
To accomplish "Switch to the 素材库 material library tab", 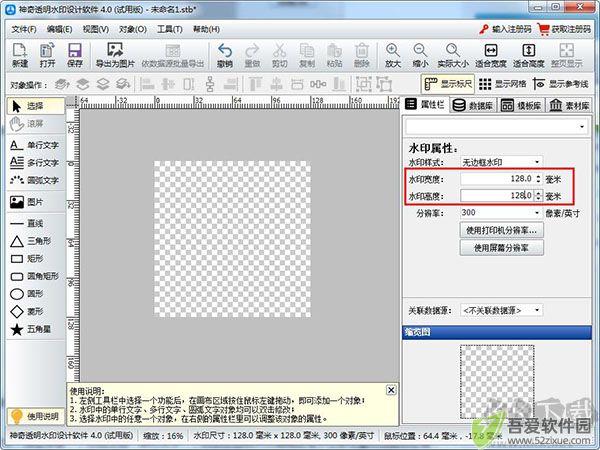I will [x=569, y=105].
